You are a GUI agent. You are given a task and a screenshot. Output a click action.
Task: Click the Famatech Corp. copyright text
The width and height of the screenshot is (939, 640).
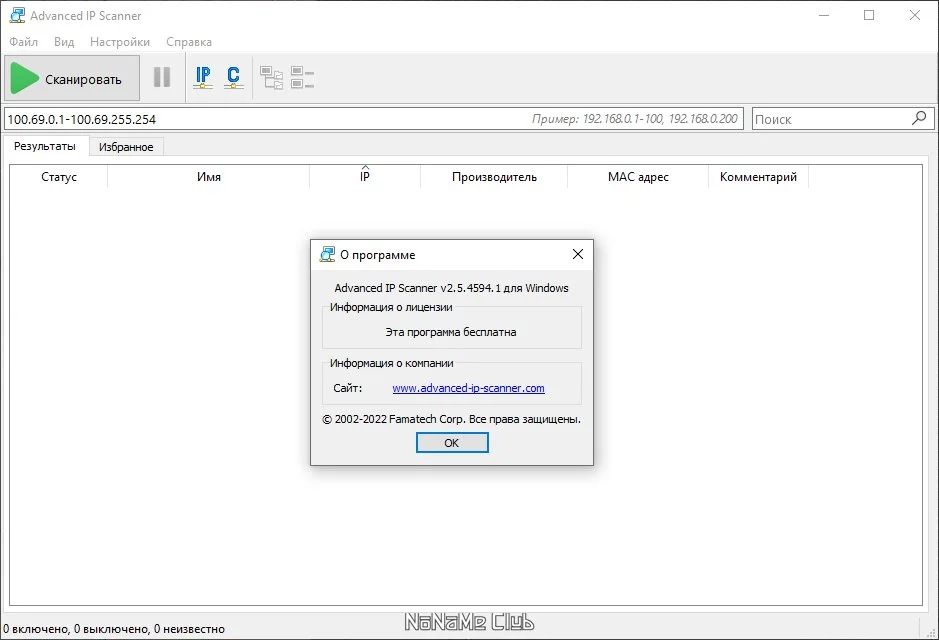coord(452,419)
